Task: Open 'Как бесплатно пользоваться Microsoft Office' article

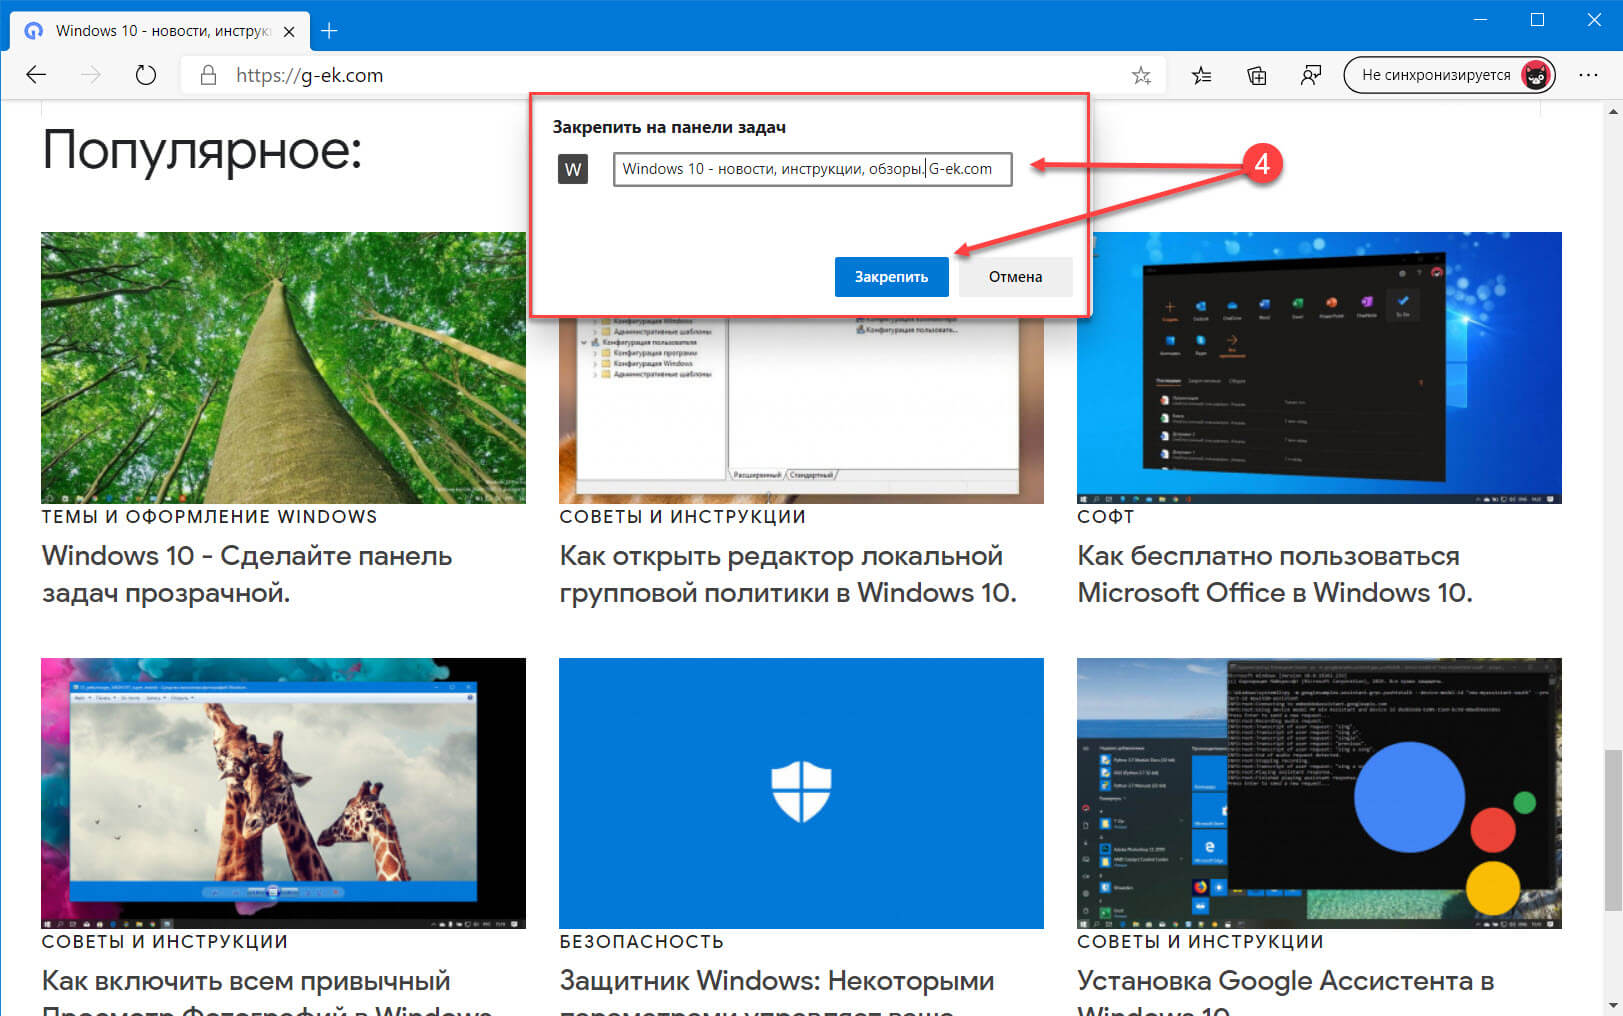Action: click(x=1275, y=574)
